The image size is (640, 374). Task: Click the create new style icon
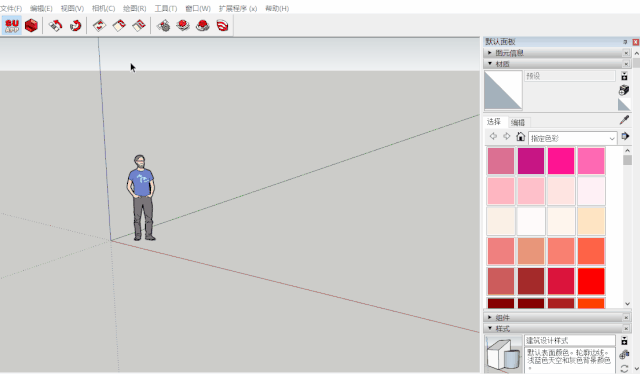point(624,354)
